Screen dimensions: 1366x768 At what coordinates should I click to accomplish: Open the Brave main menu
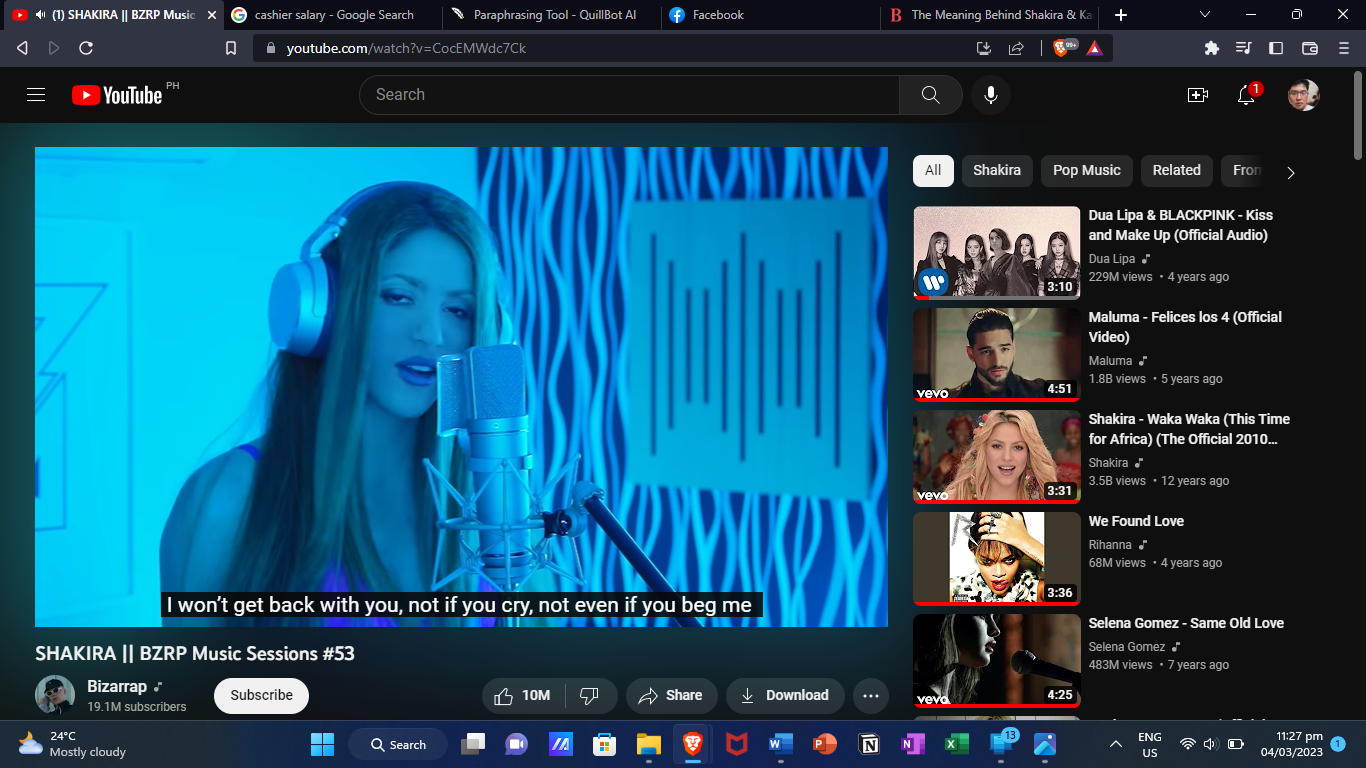(1343, 48)
